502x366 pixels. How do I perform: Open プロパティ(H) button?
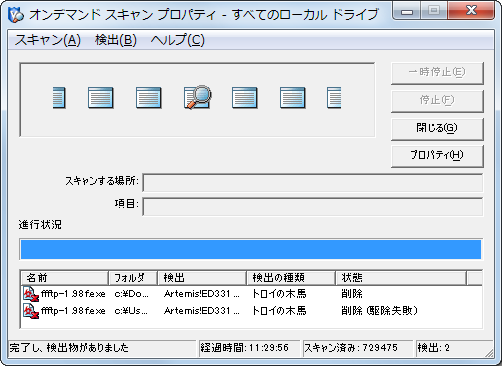point(437,156)
